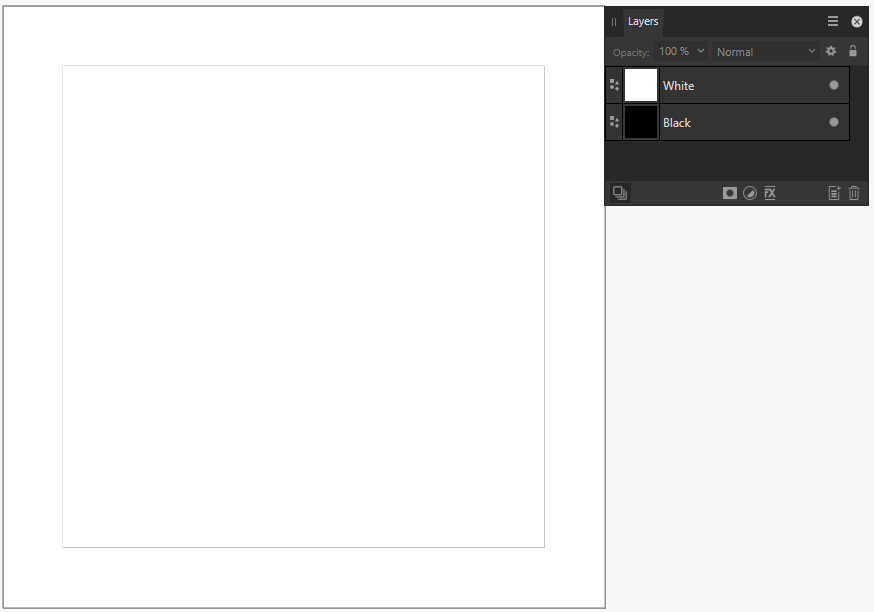Open the Layers panel hamburger menu

833,21
